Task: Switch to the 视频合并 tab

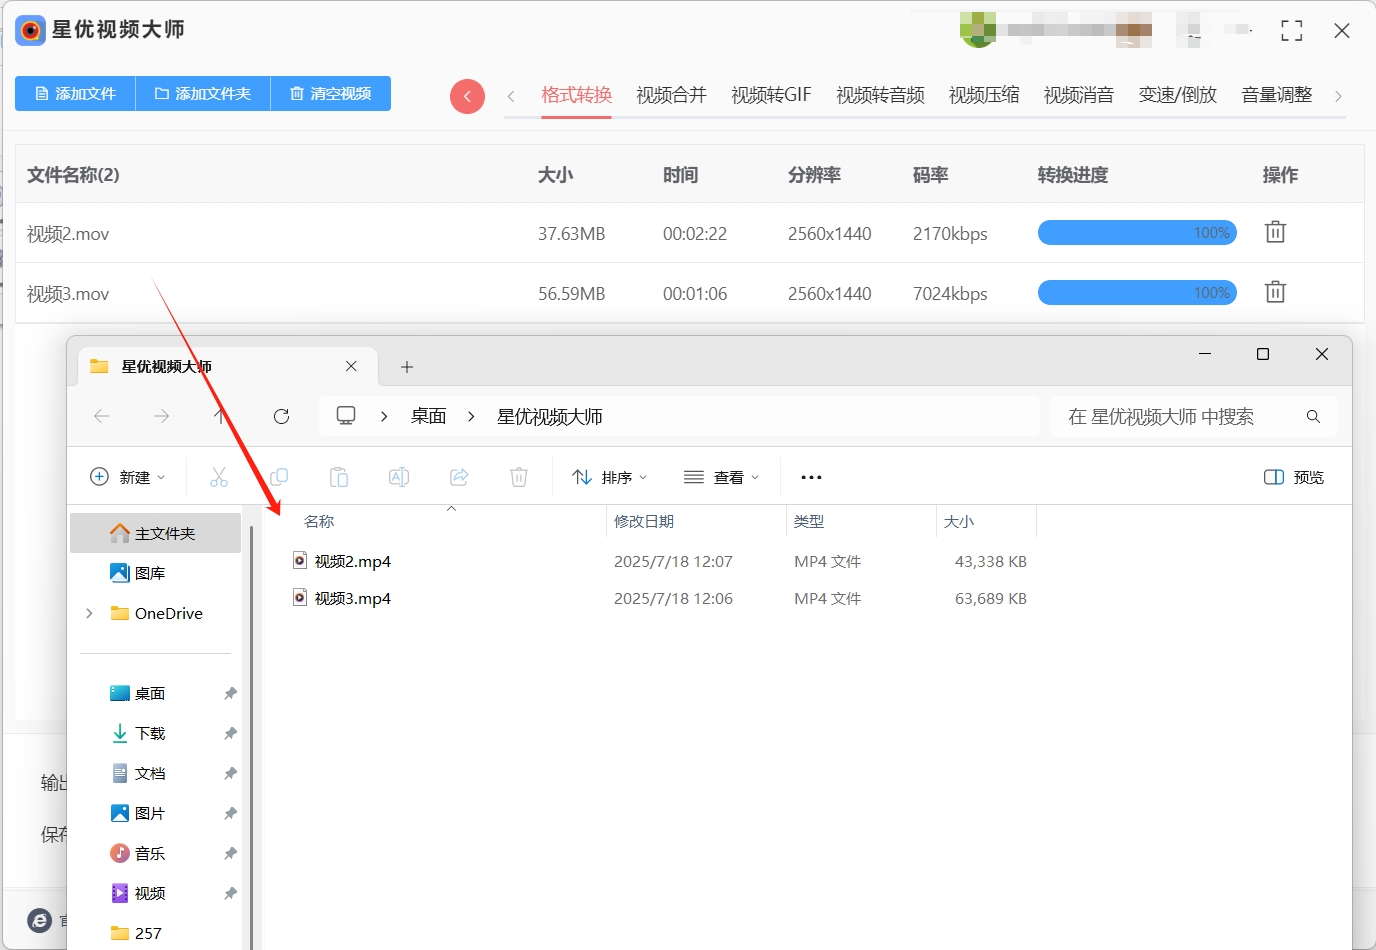Action: [x=671, y=95]
